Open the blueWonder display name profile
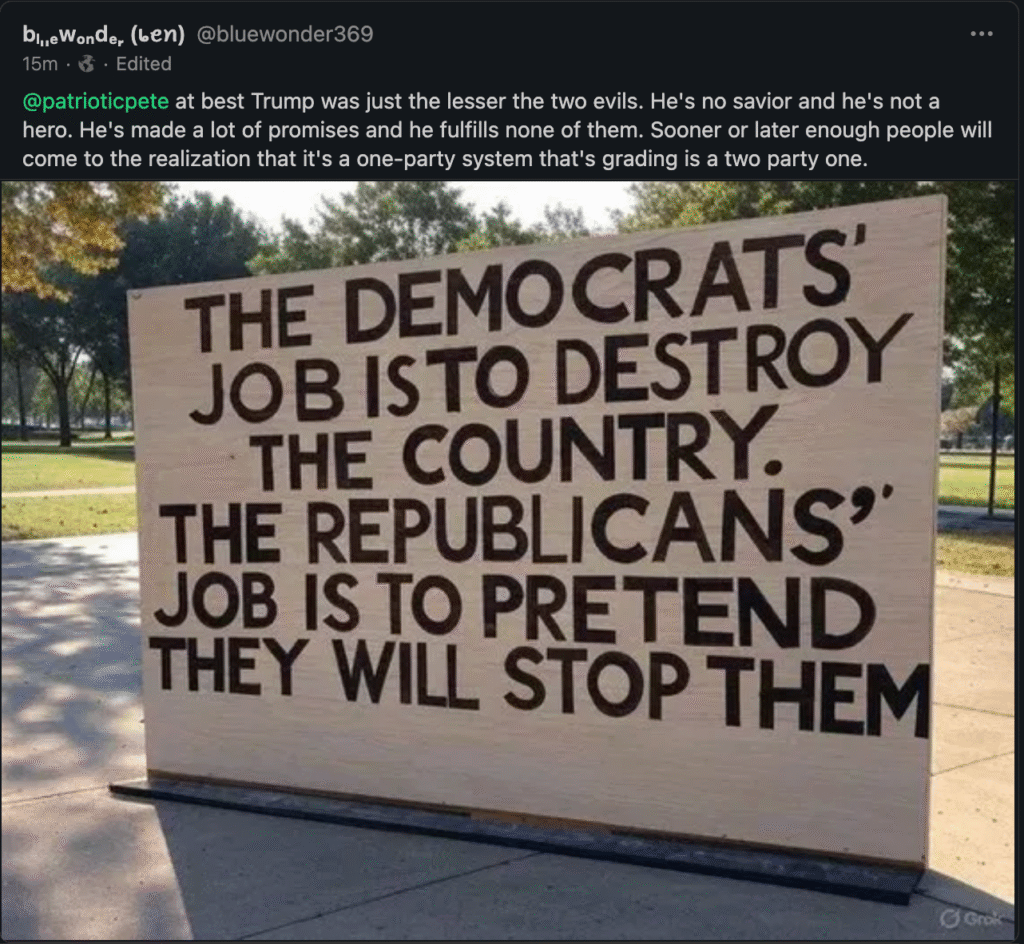This screenshot has width=1024, height=944. point(103,34)
